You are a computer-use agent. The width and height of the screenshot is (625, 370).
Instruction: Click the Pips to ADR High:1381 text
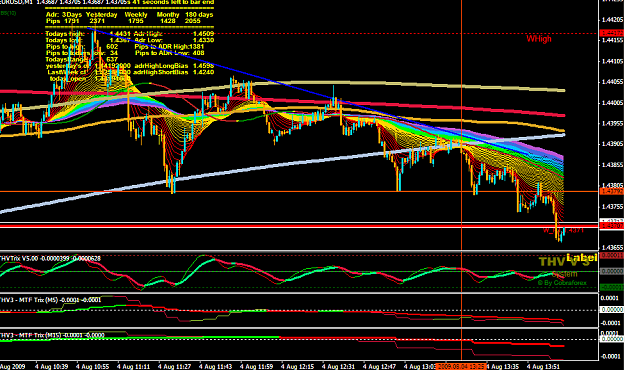tap(169, 47)
